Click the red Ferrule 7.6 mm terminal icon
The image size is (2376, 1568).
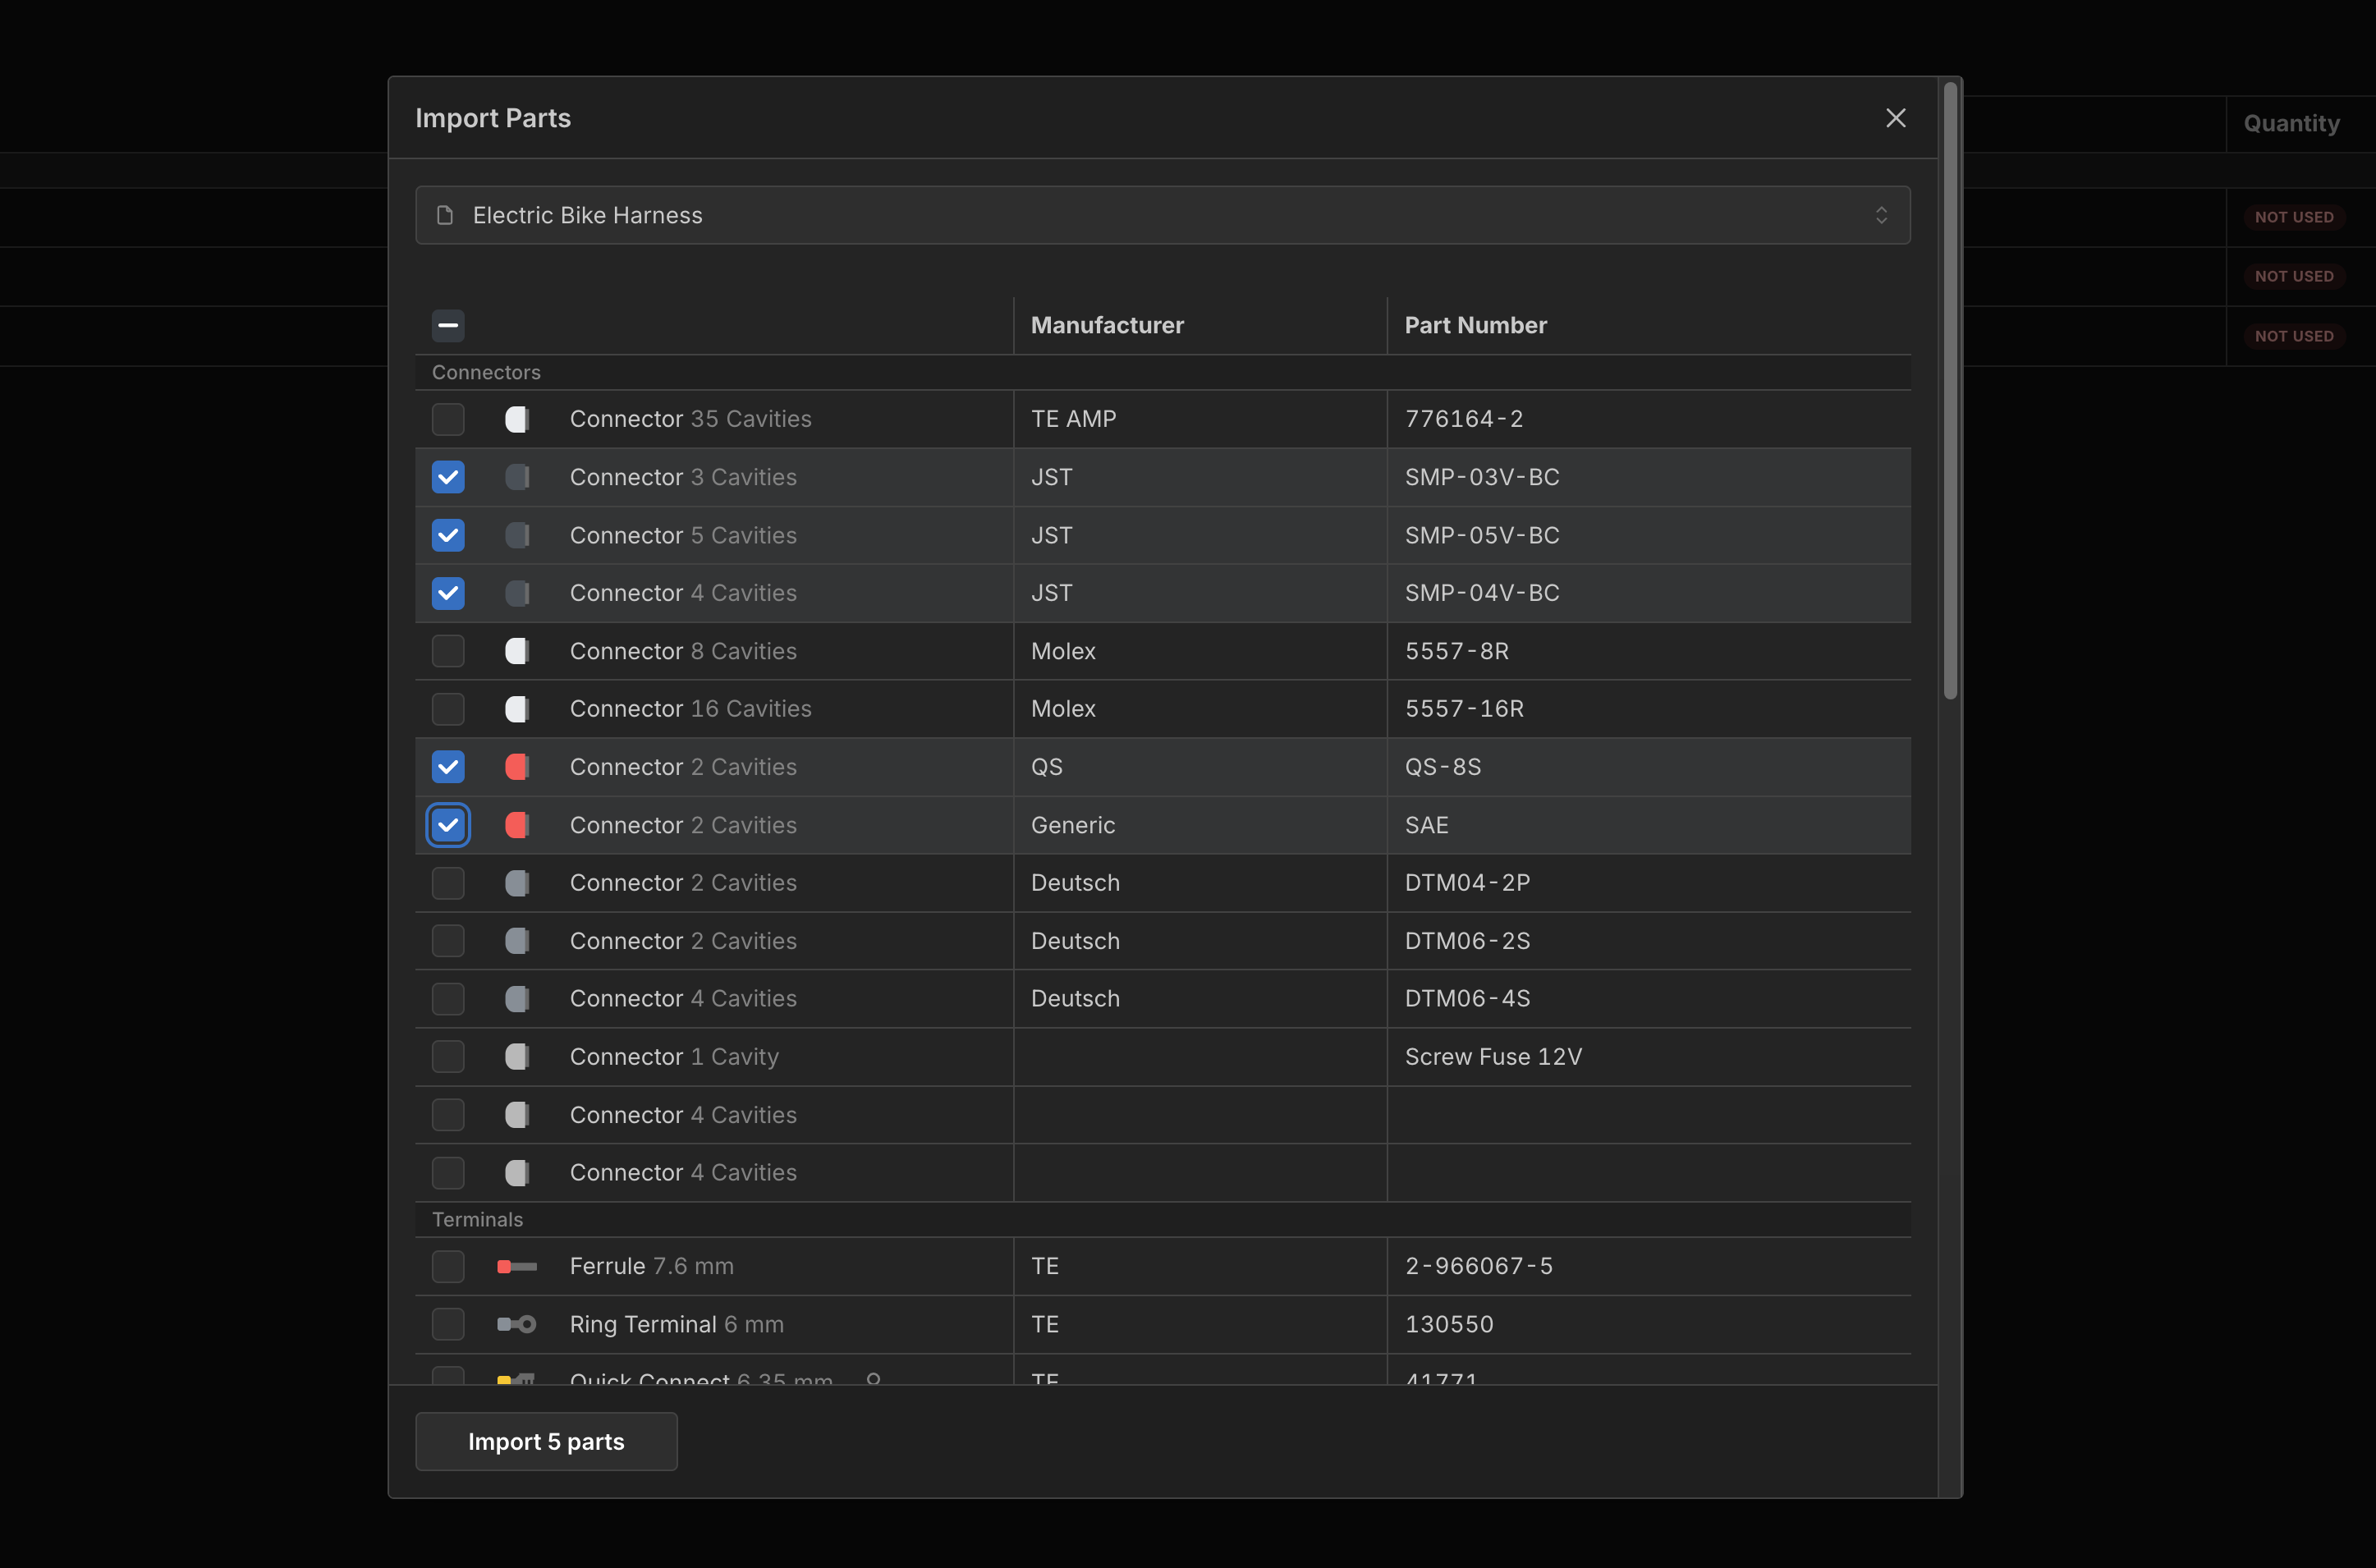coord(516,1267)
